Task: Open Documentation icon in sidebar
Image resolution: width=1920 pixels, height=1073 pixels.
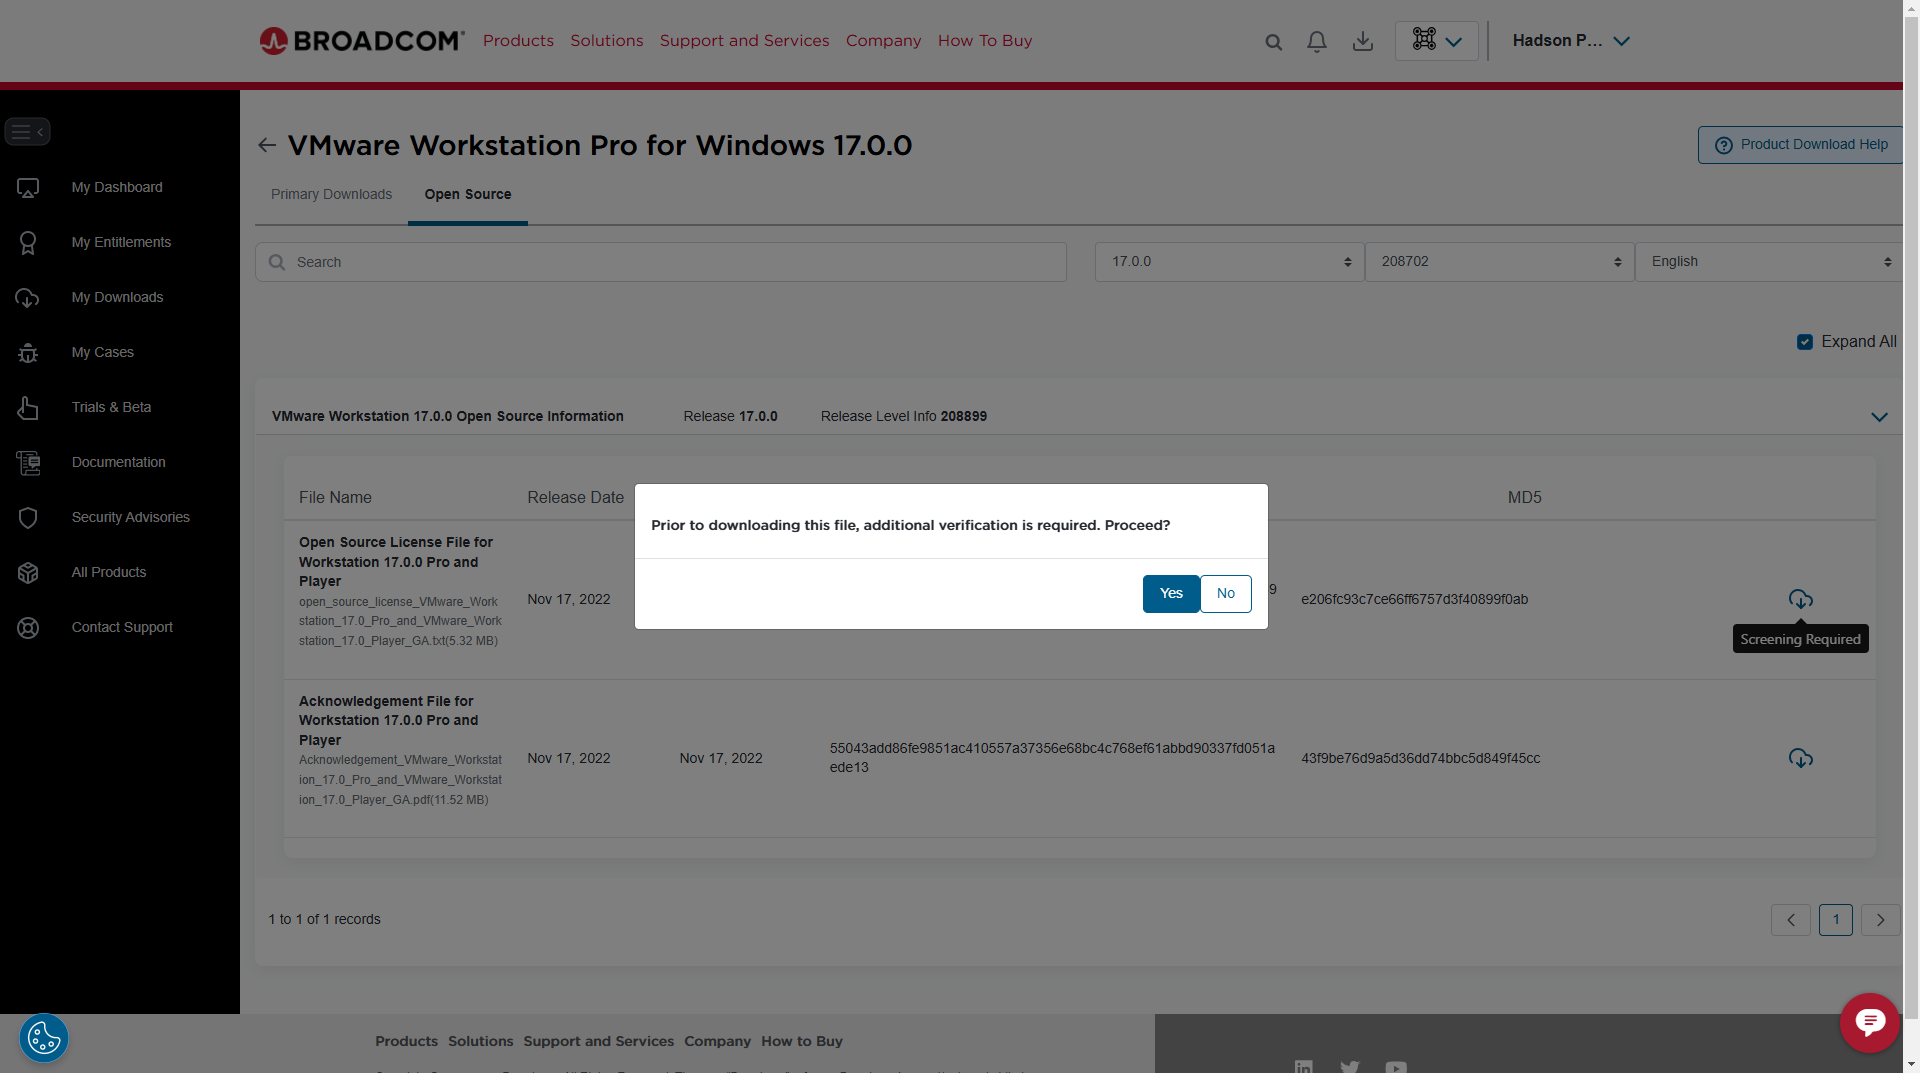Action: (x=28, y=463)
